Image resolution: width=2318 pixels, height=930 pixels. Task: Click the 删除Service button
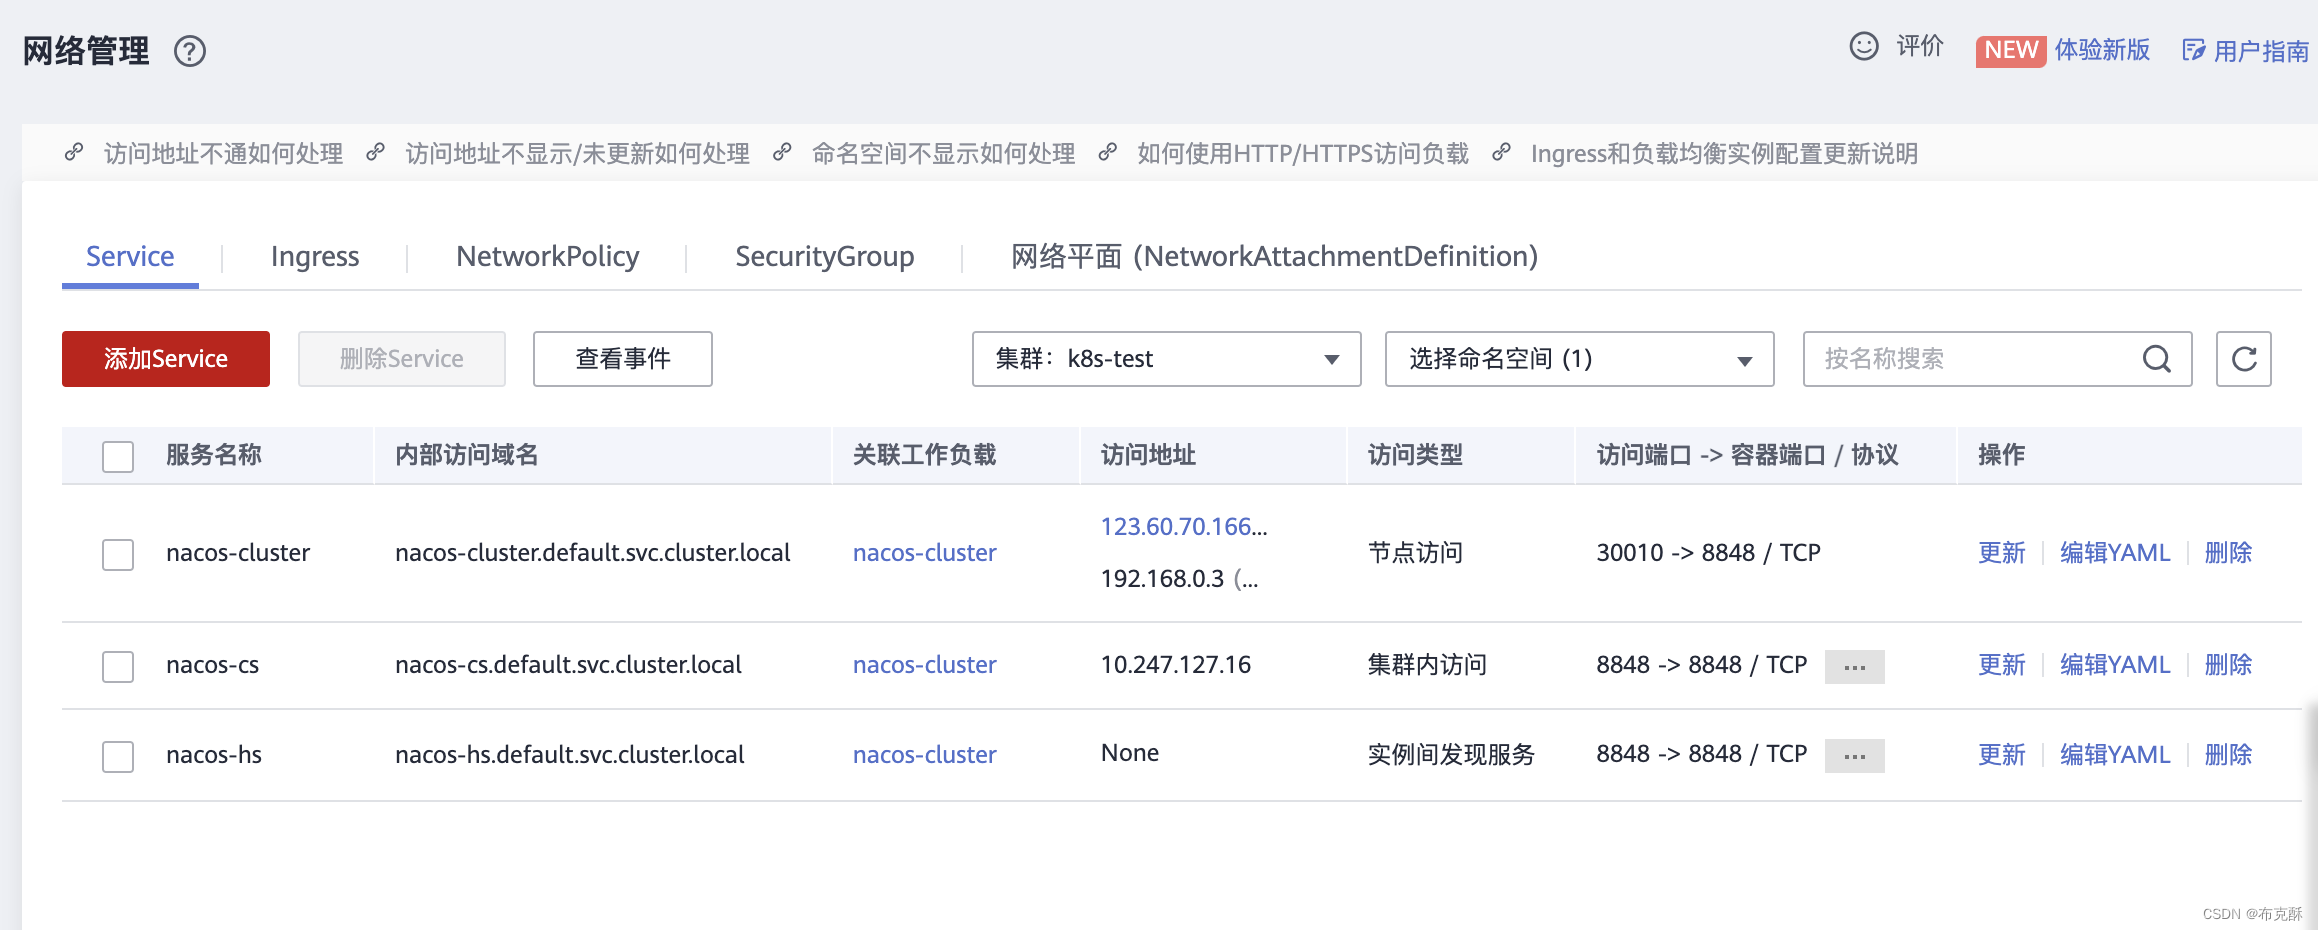(x=402, y=359)
